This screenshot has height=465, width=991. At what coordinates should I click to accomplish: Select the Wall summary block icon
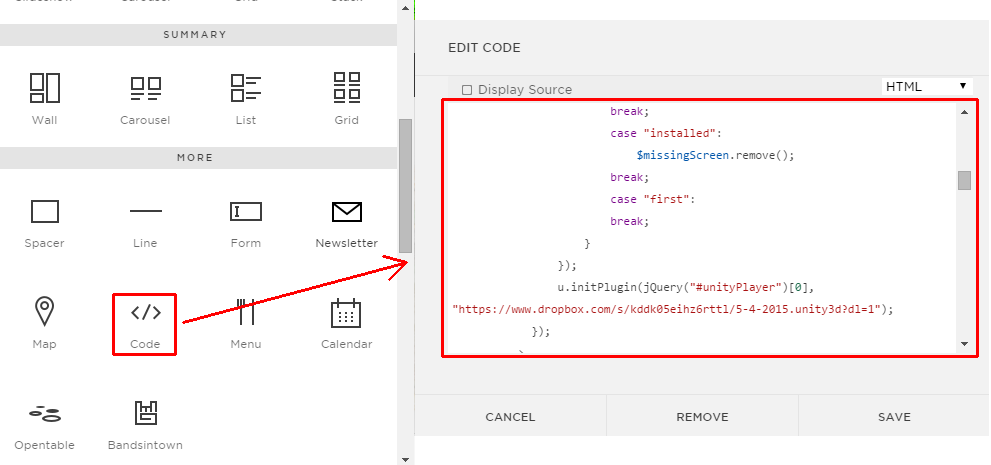click(44, 88)
